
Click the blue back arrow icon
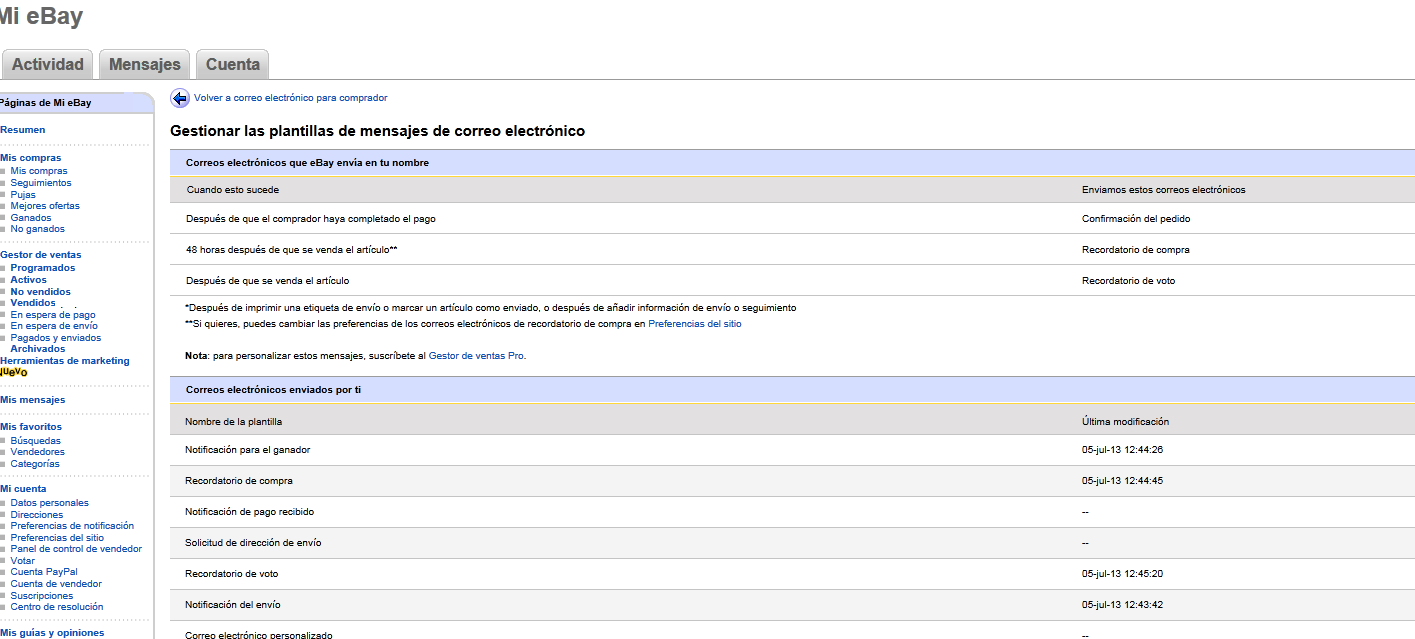point(180,98)
